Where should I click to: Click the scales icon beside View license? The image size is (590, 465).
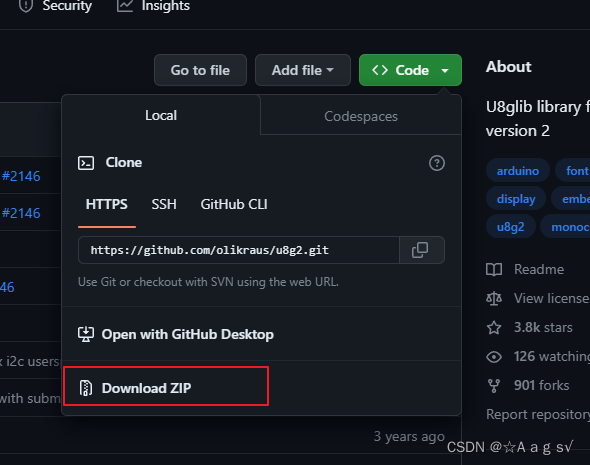coord(494,298)
